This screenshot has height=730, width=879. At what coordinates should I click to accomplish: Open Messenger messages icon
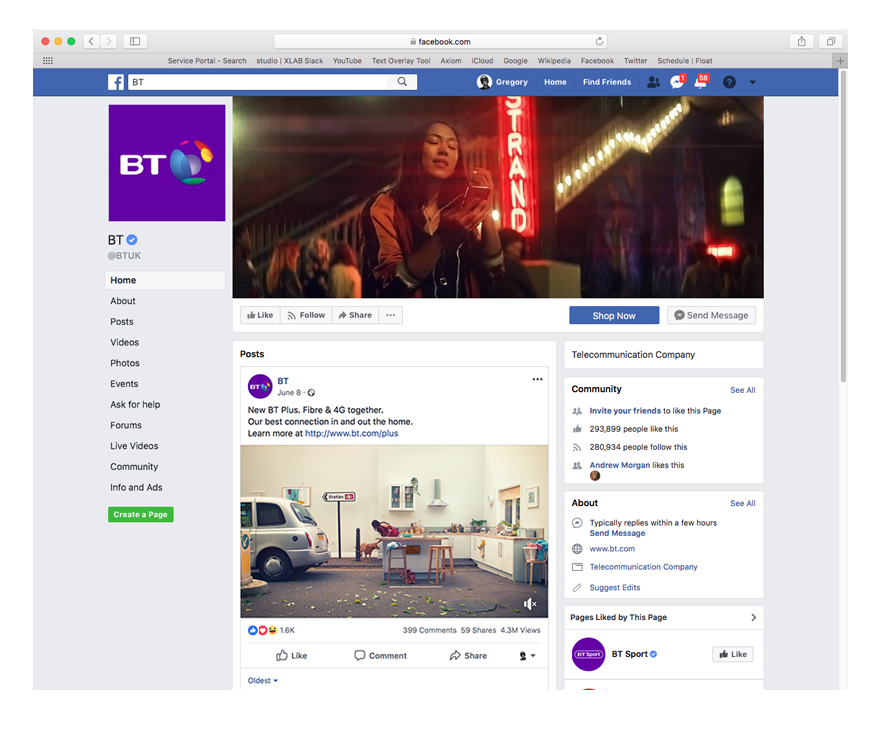(x=677, y=82)
